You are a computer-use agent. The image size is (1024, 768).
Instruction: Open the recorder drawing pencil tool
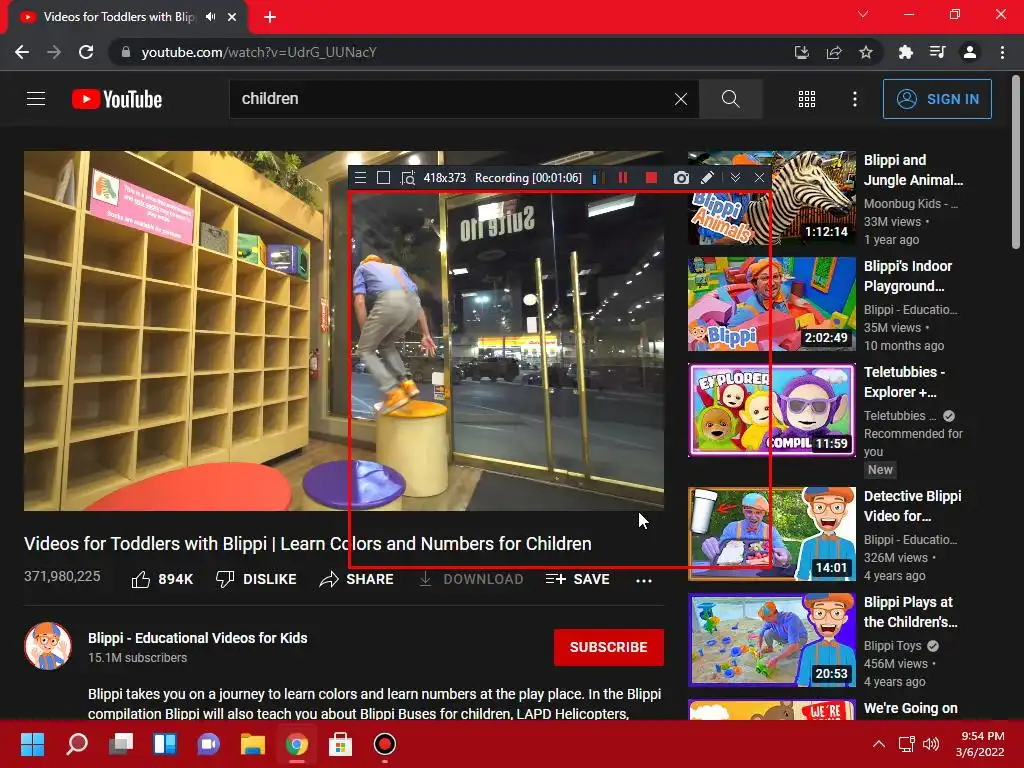(x=707, y=178)
